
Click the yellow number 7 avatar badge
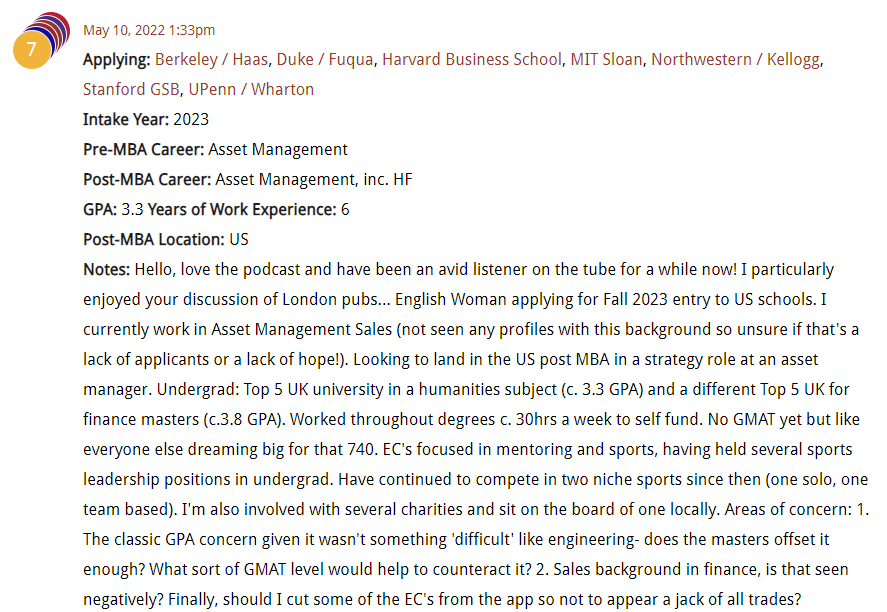coord(31,49)
